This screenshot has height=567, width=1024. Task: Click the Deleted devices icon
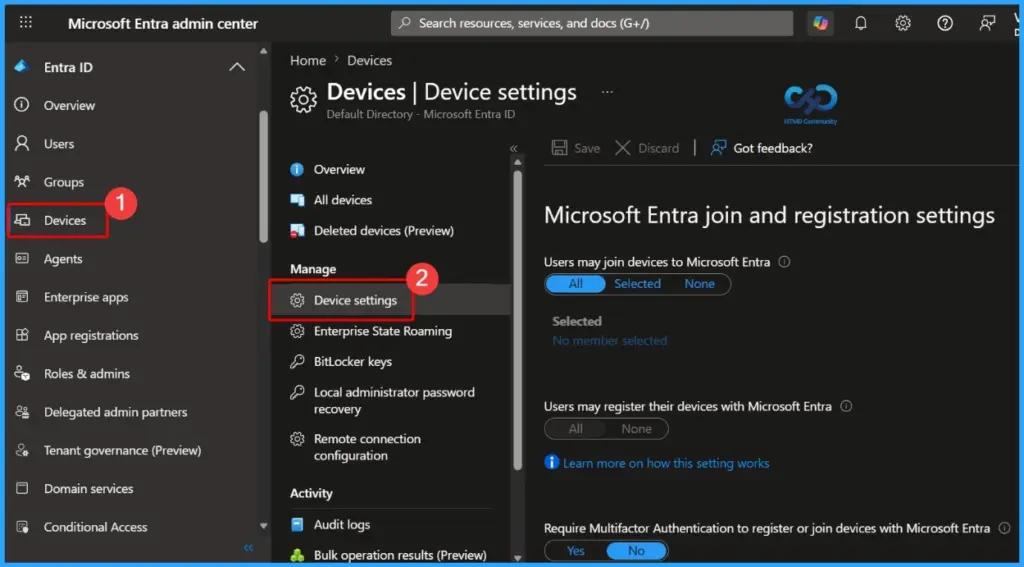click(297, 231)
